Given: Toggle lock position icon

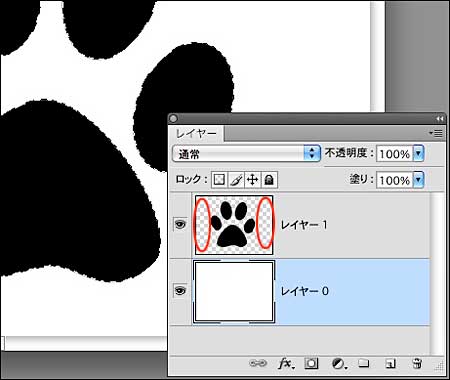Looking at the screenshot, I should 253,180.
